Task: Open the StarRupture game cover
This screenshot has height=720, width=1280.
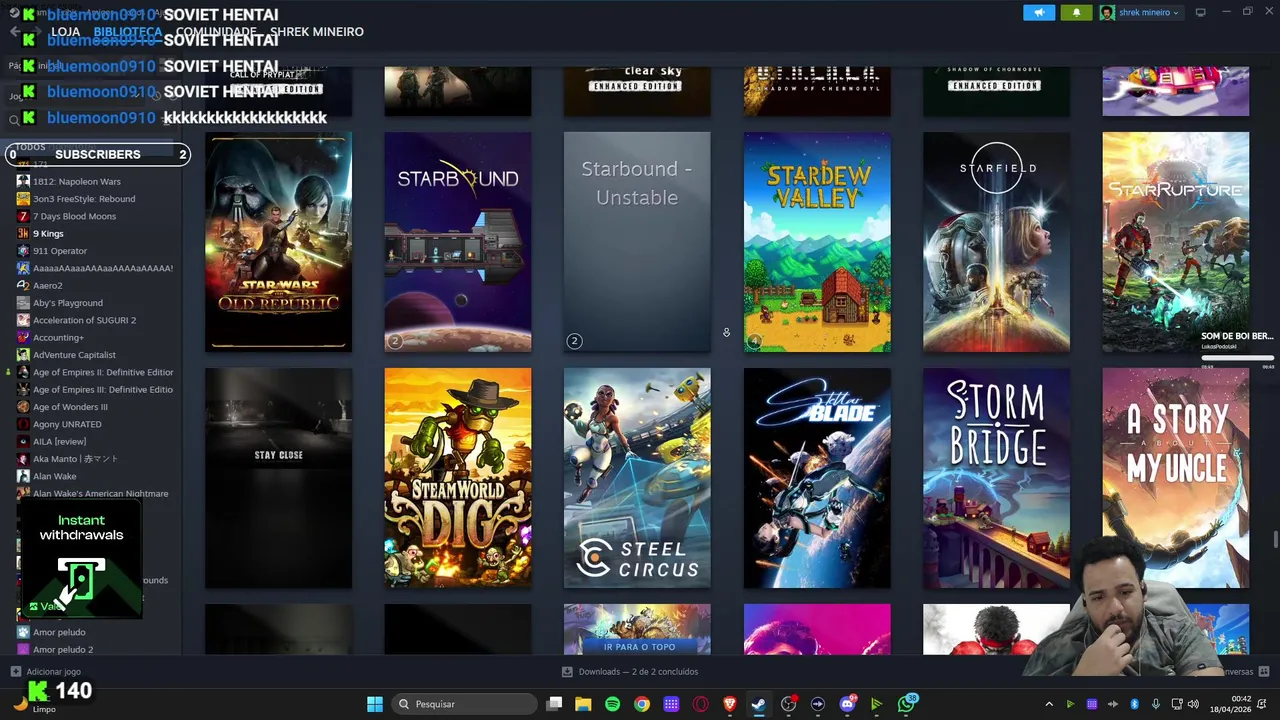Action: point(1176,242)
